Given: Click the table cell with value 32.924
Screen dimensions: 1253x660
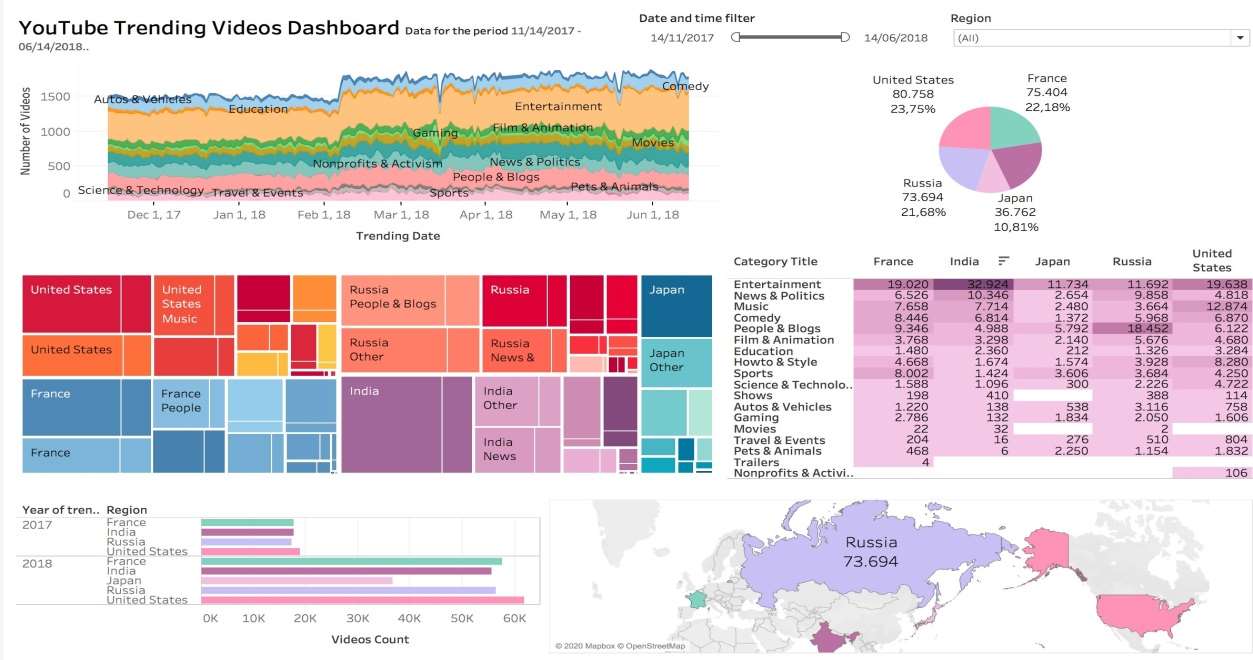Looking at the screenshot, I should tap(973, 284).
